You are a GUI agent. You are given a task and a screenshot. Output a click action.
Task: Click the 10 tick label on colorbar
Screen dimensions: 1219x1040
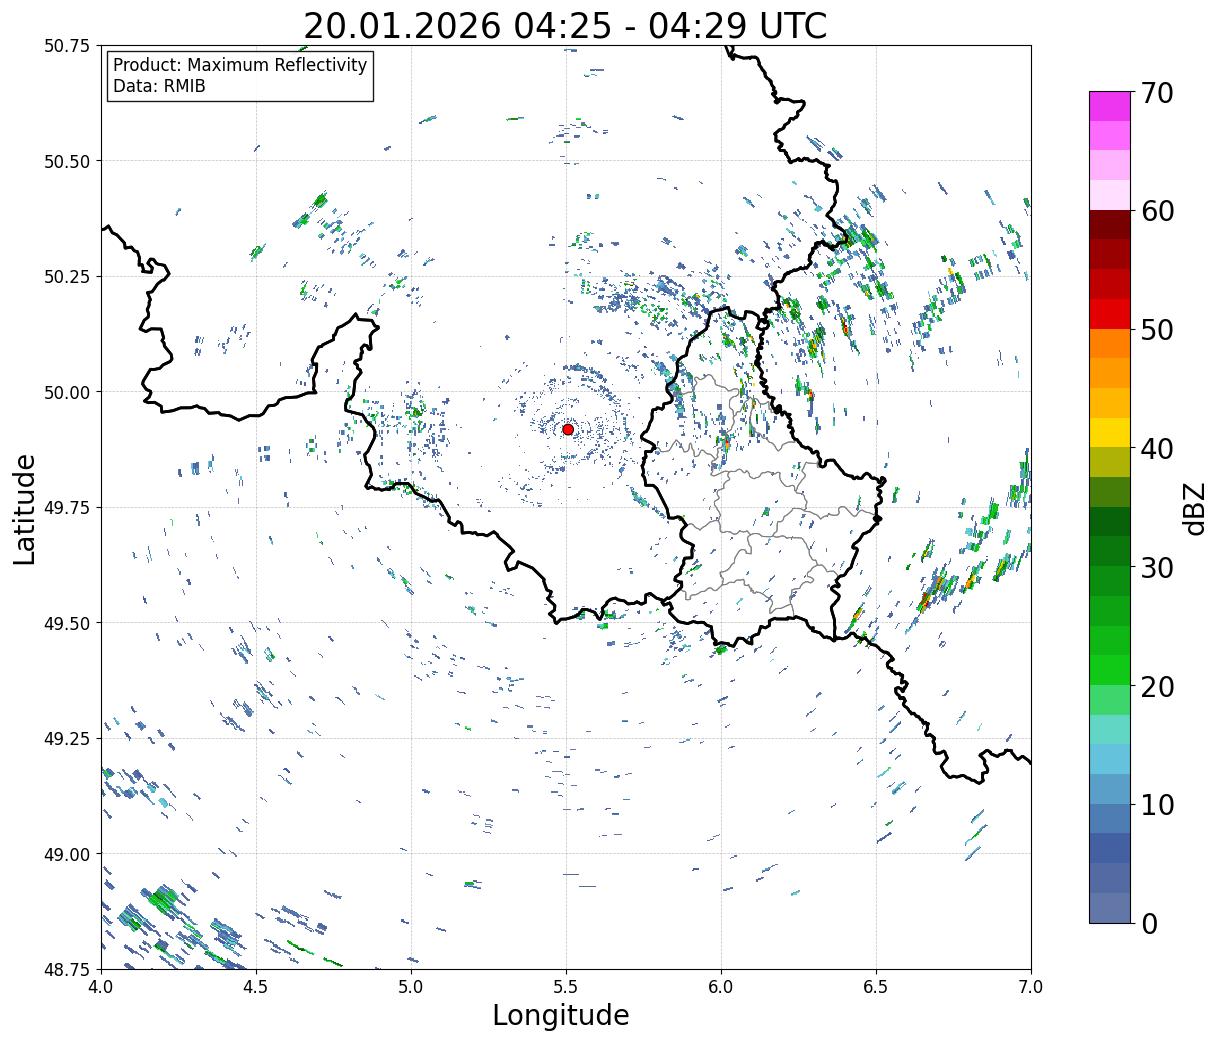pos(1156,805)
